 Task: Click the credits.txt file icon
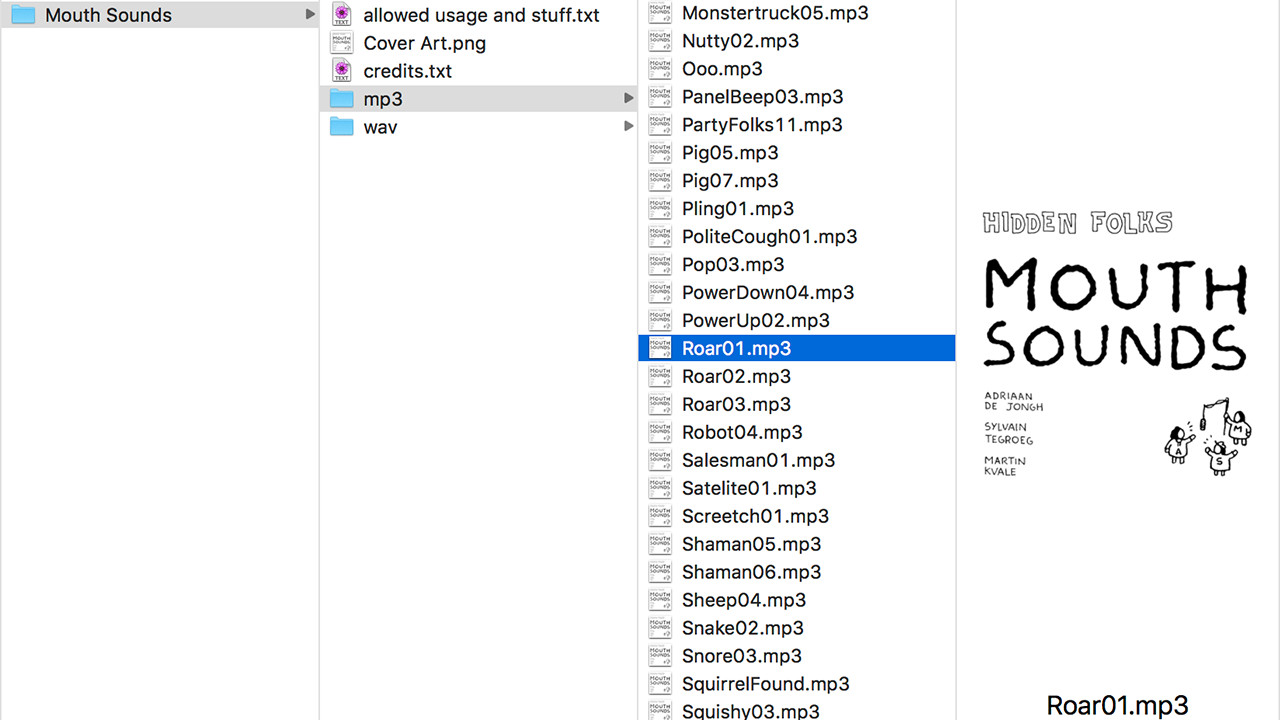(340, 71)
